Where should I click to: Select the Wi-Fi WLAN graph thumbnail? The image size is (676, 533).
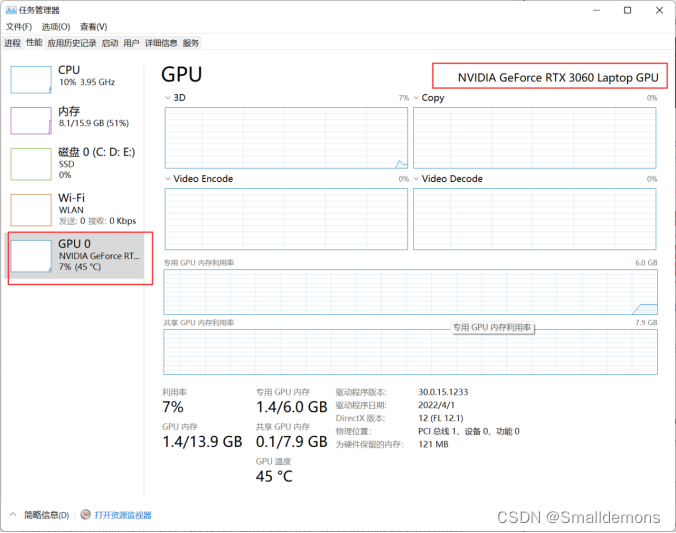[x=31, y=210]
